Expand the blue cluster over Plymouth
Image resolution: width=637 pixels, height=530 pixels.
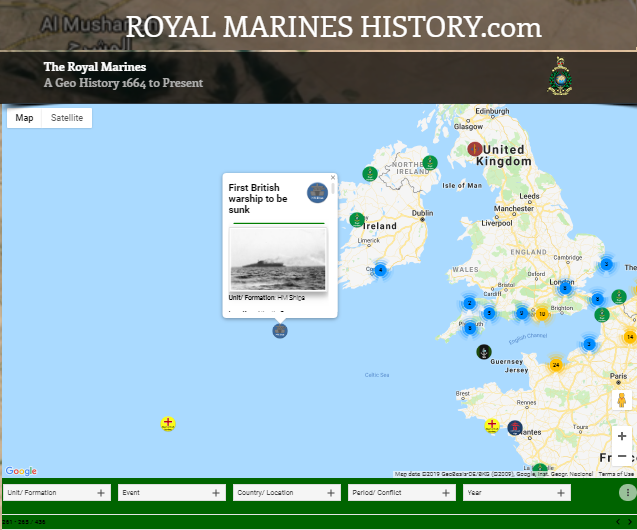pos(470,328)
